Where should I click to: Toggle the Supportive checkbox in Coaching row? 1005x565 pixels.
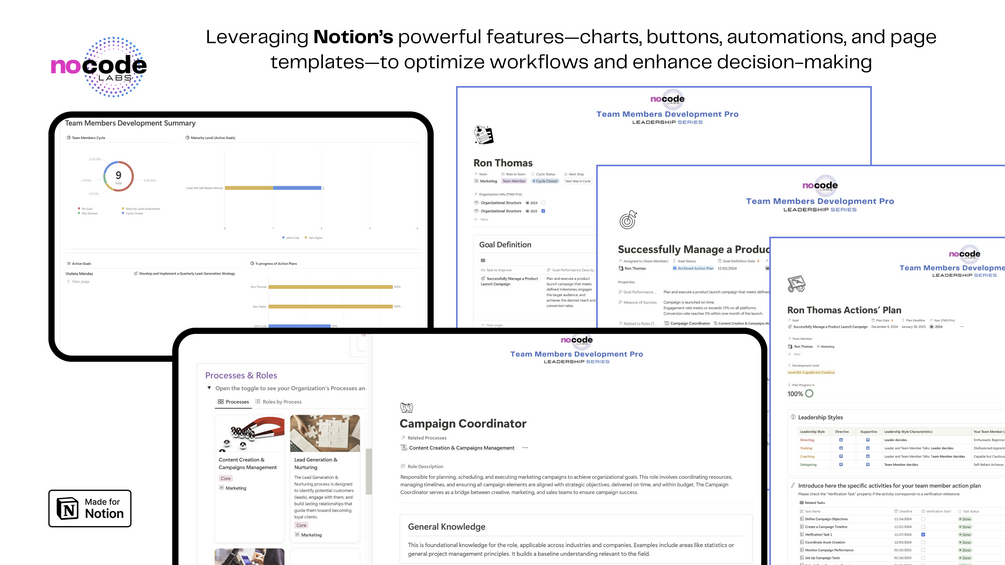(x=868, y=456)
